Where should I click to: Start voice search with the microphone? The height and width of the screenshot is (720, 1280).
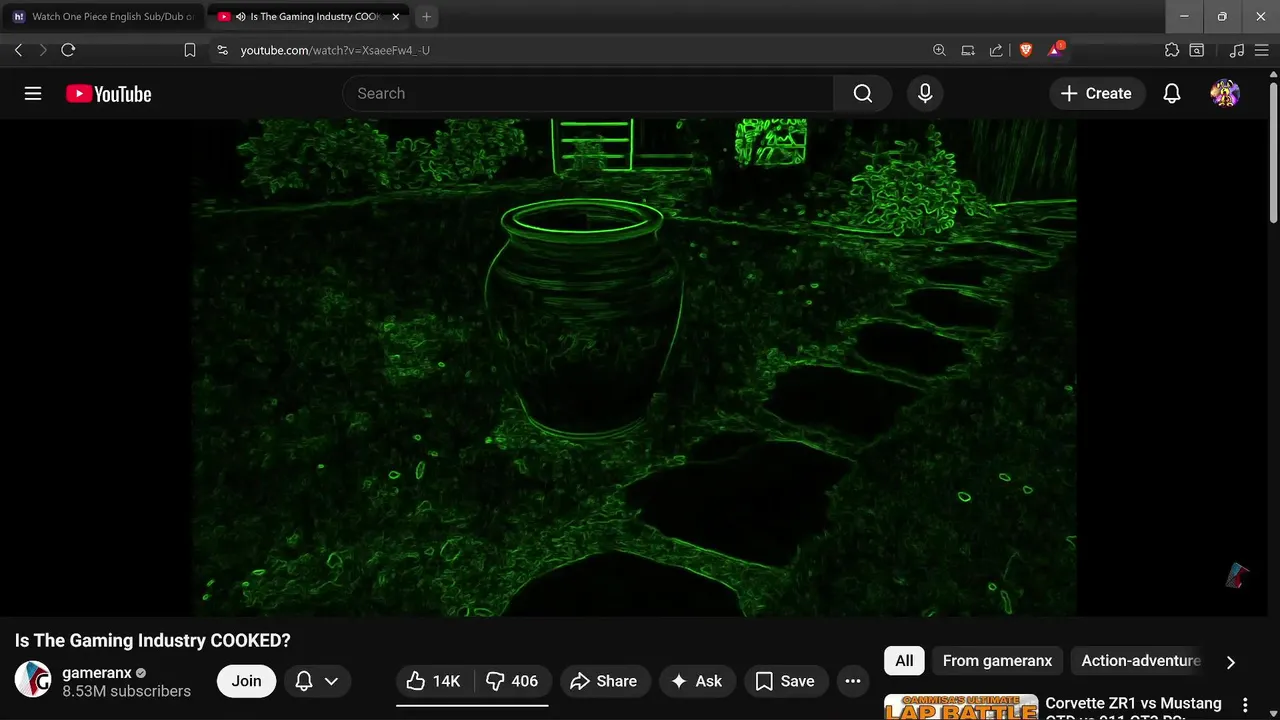click(925, 93)
